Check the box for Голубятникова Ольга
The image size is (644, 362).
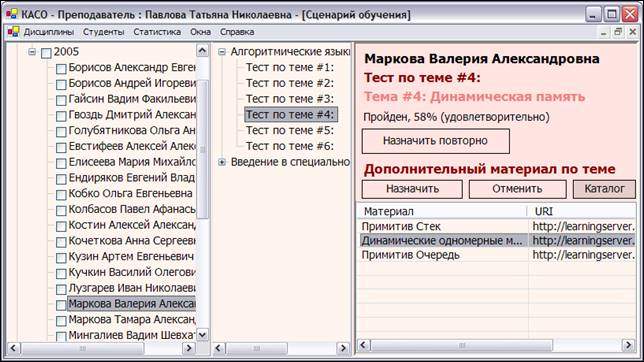[61, 132]
